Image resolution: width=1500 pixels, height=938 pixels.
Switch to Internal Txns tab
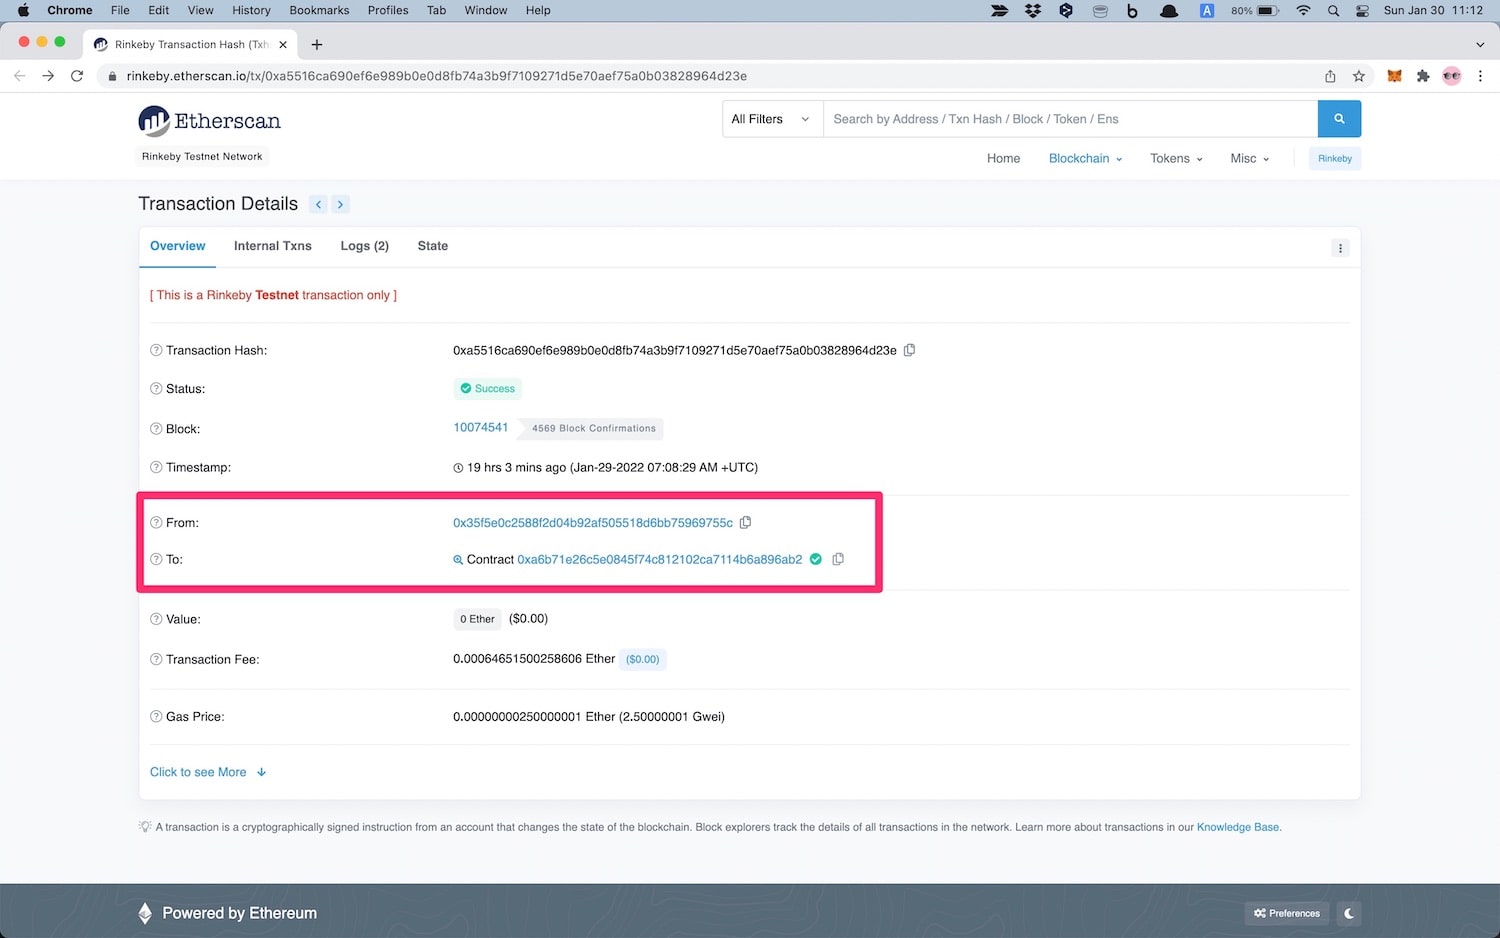(273, 246)
